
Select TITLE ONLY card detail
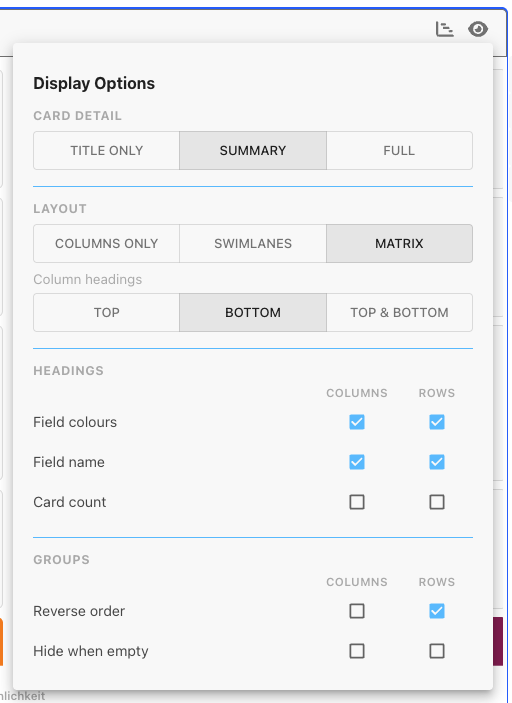107,151
